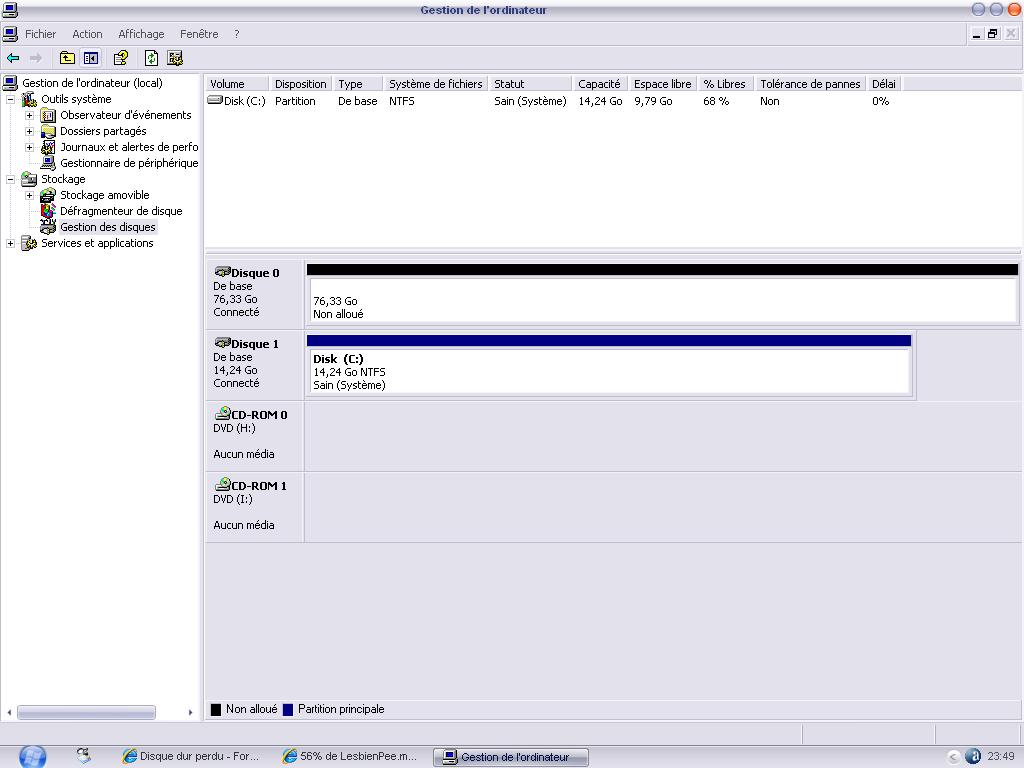The image size is (1024, 768).
Task: Select the Disk (C:) partition block
Action: pyautogui.click(x=608, y=371)
